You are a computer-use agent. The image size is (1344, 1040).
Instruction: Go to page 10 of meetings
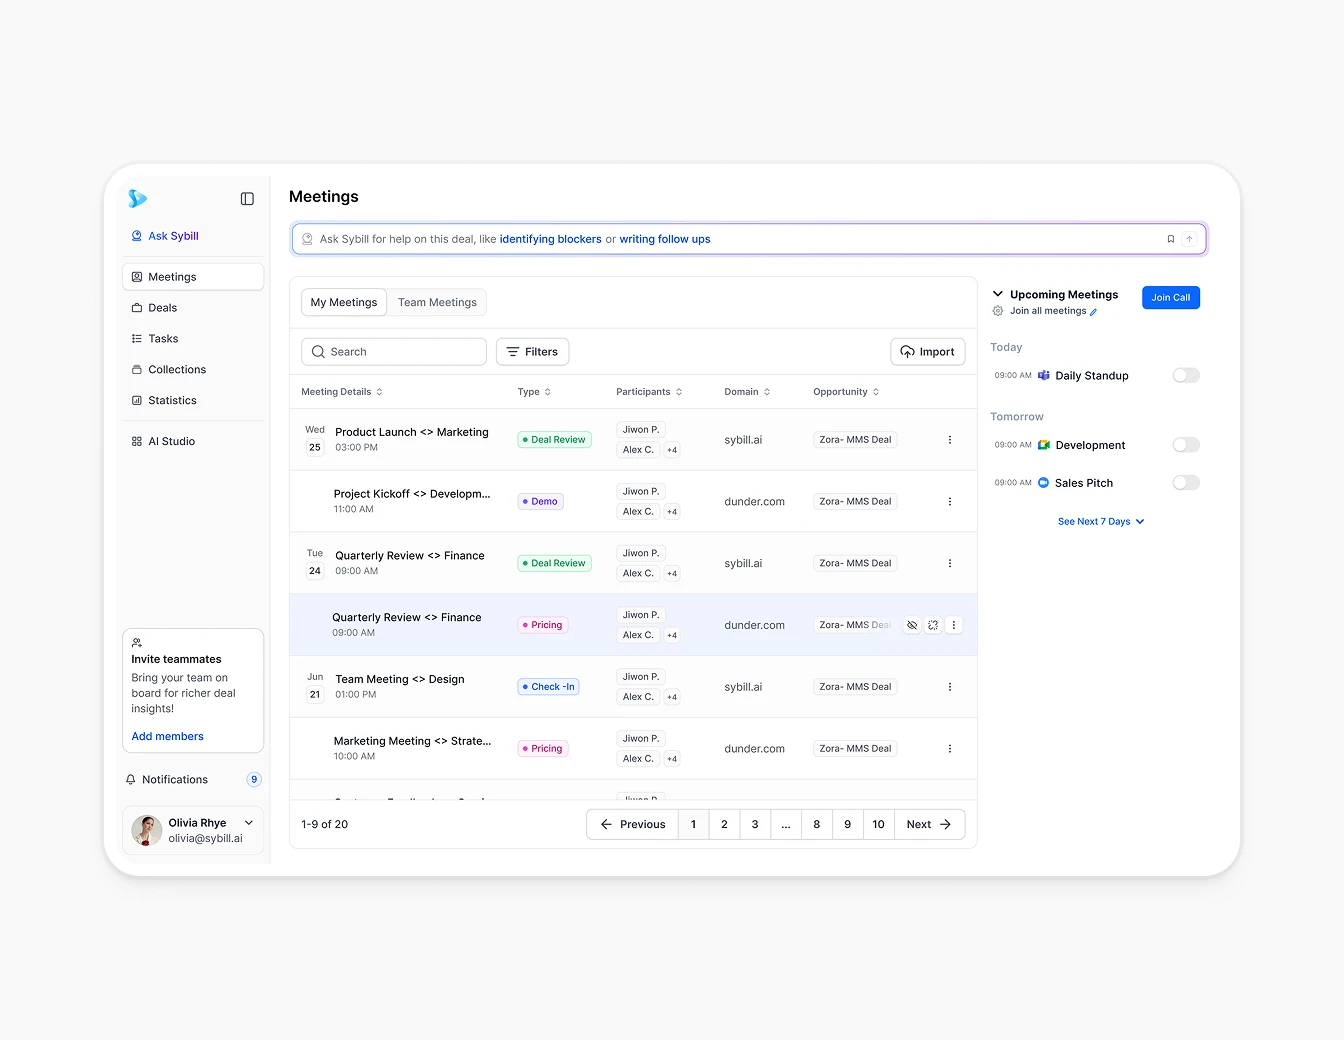tap(878, 824)
